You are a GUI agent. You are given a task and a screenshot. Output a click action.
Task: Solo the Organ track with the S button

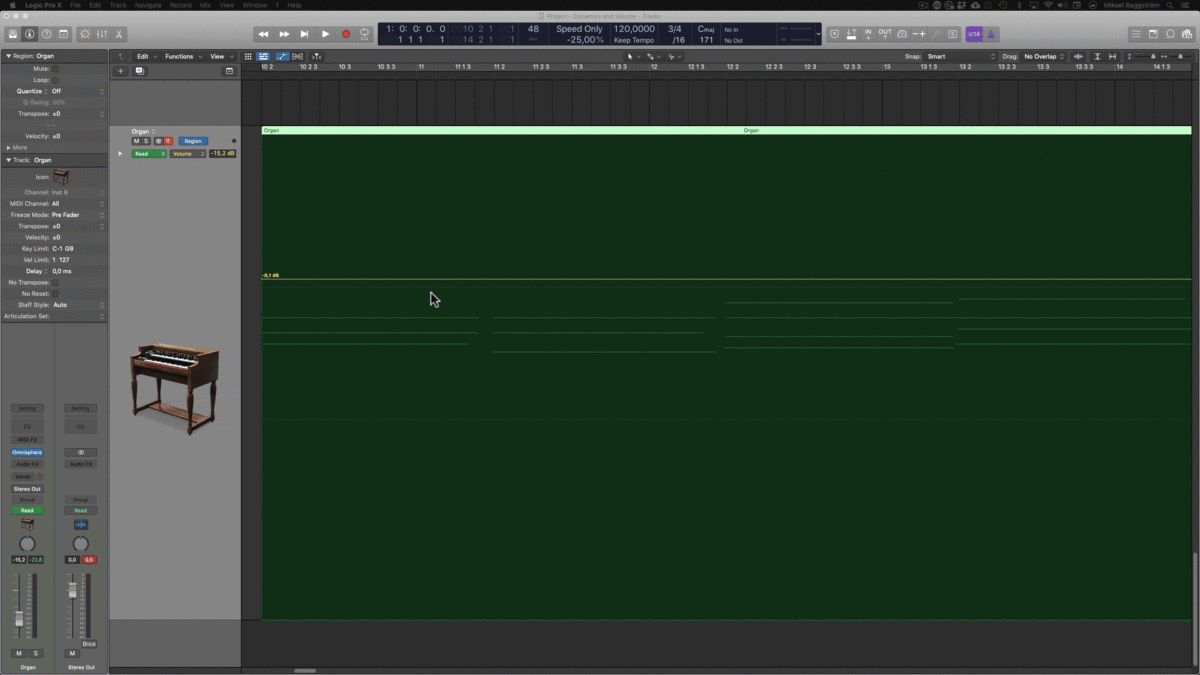pos(145,141)
